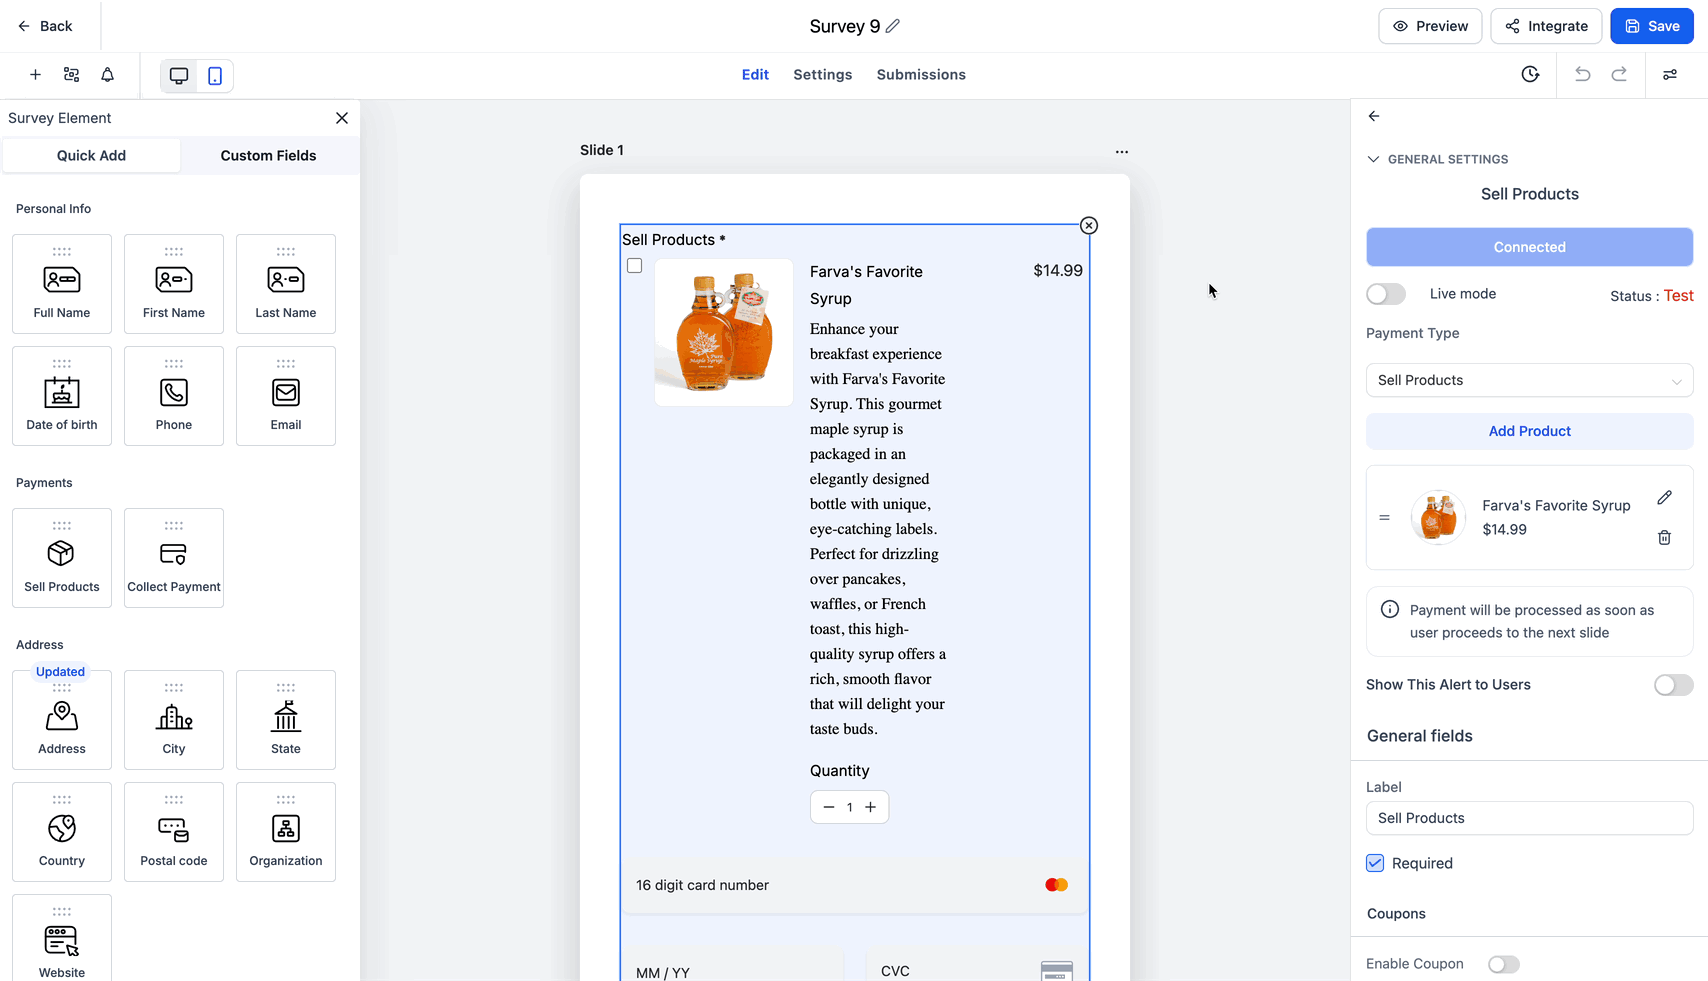Open the Submissions tab
1708x981 pixels.
click(x=921, y=75)
